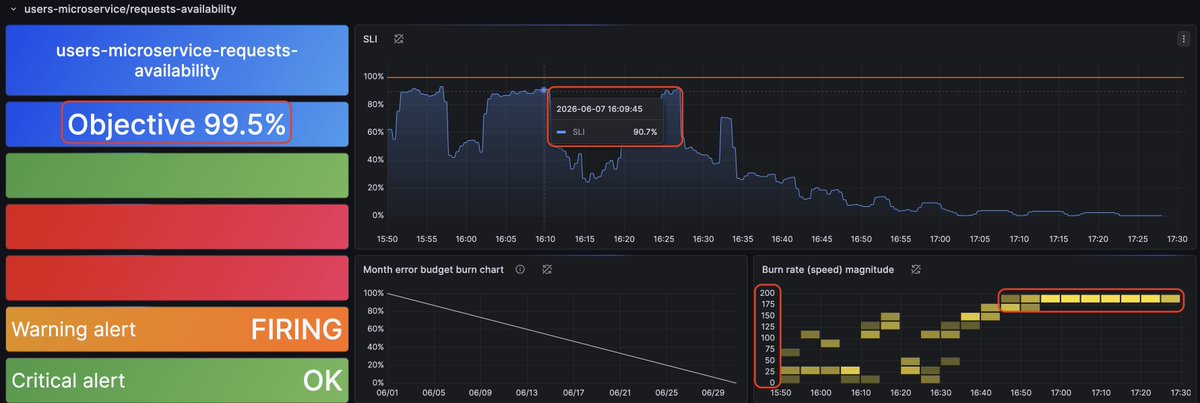Click the 25 label on burn rate y-axis
The image size is (1200, 403).
pos(769,371)
